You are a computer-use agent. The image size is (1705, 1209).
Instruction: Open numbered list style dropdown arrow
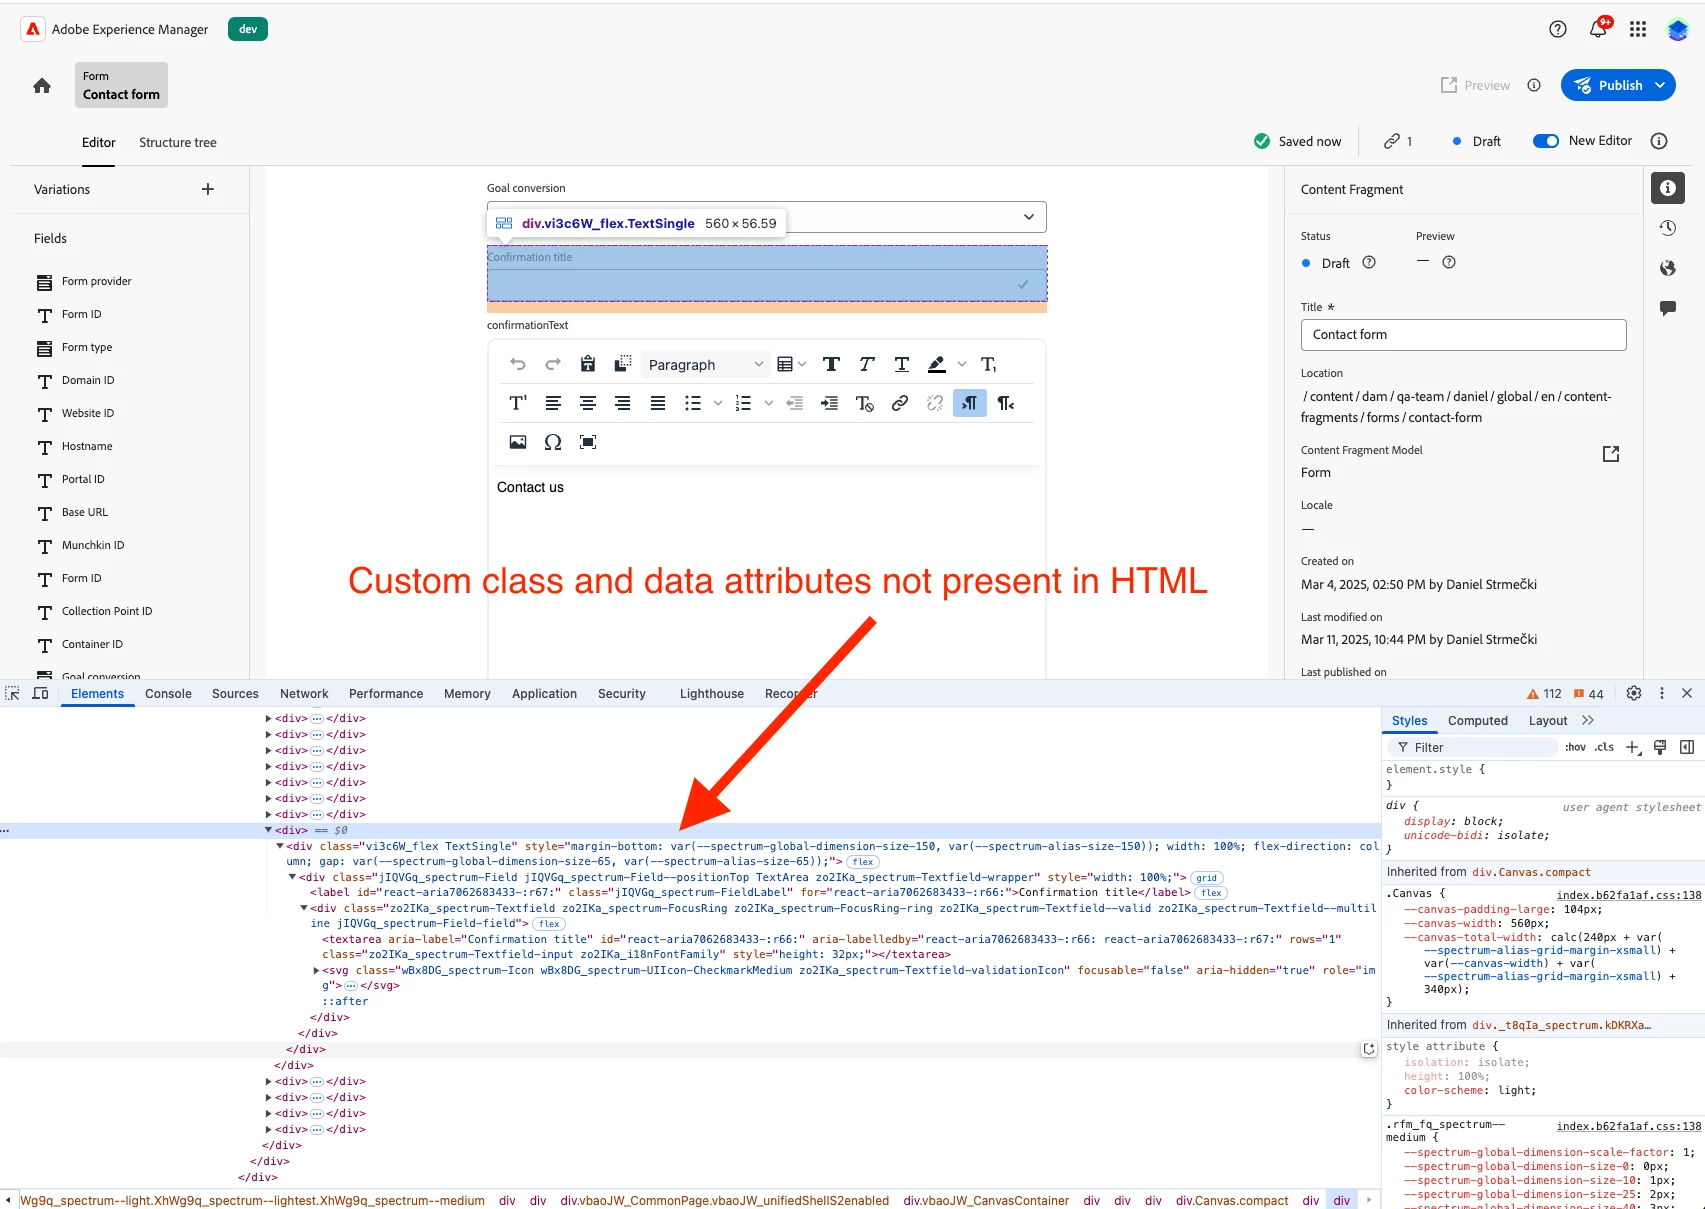click(768, 403)
